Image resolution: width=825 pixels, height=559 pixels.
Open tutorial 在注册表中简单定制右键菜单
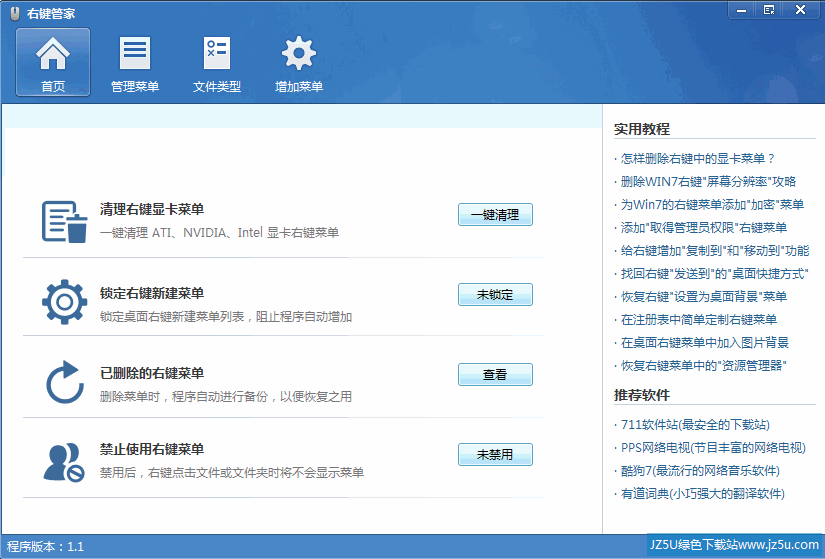699,320
